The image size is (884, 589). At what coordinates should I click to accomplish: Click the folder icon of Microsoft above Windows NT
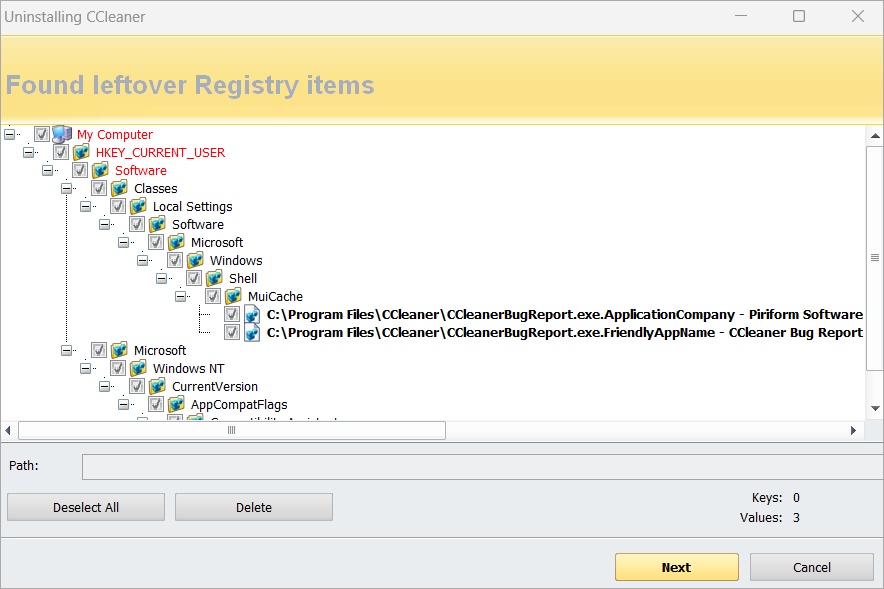120,351
